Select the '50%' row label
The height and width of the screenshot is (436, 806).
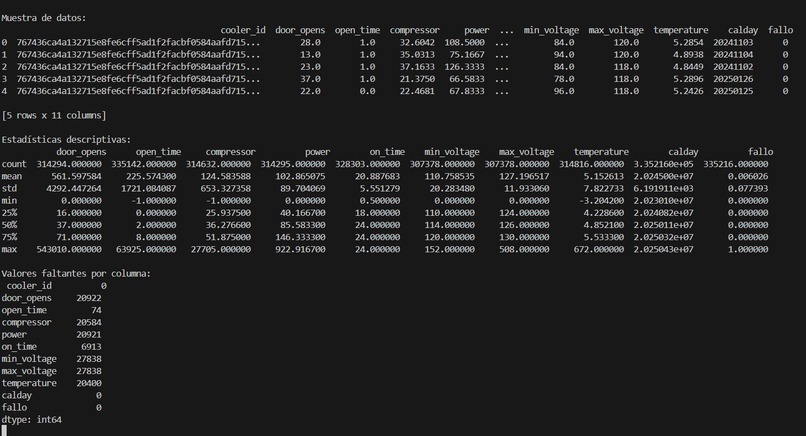coord(9,225)
